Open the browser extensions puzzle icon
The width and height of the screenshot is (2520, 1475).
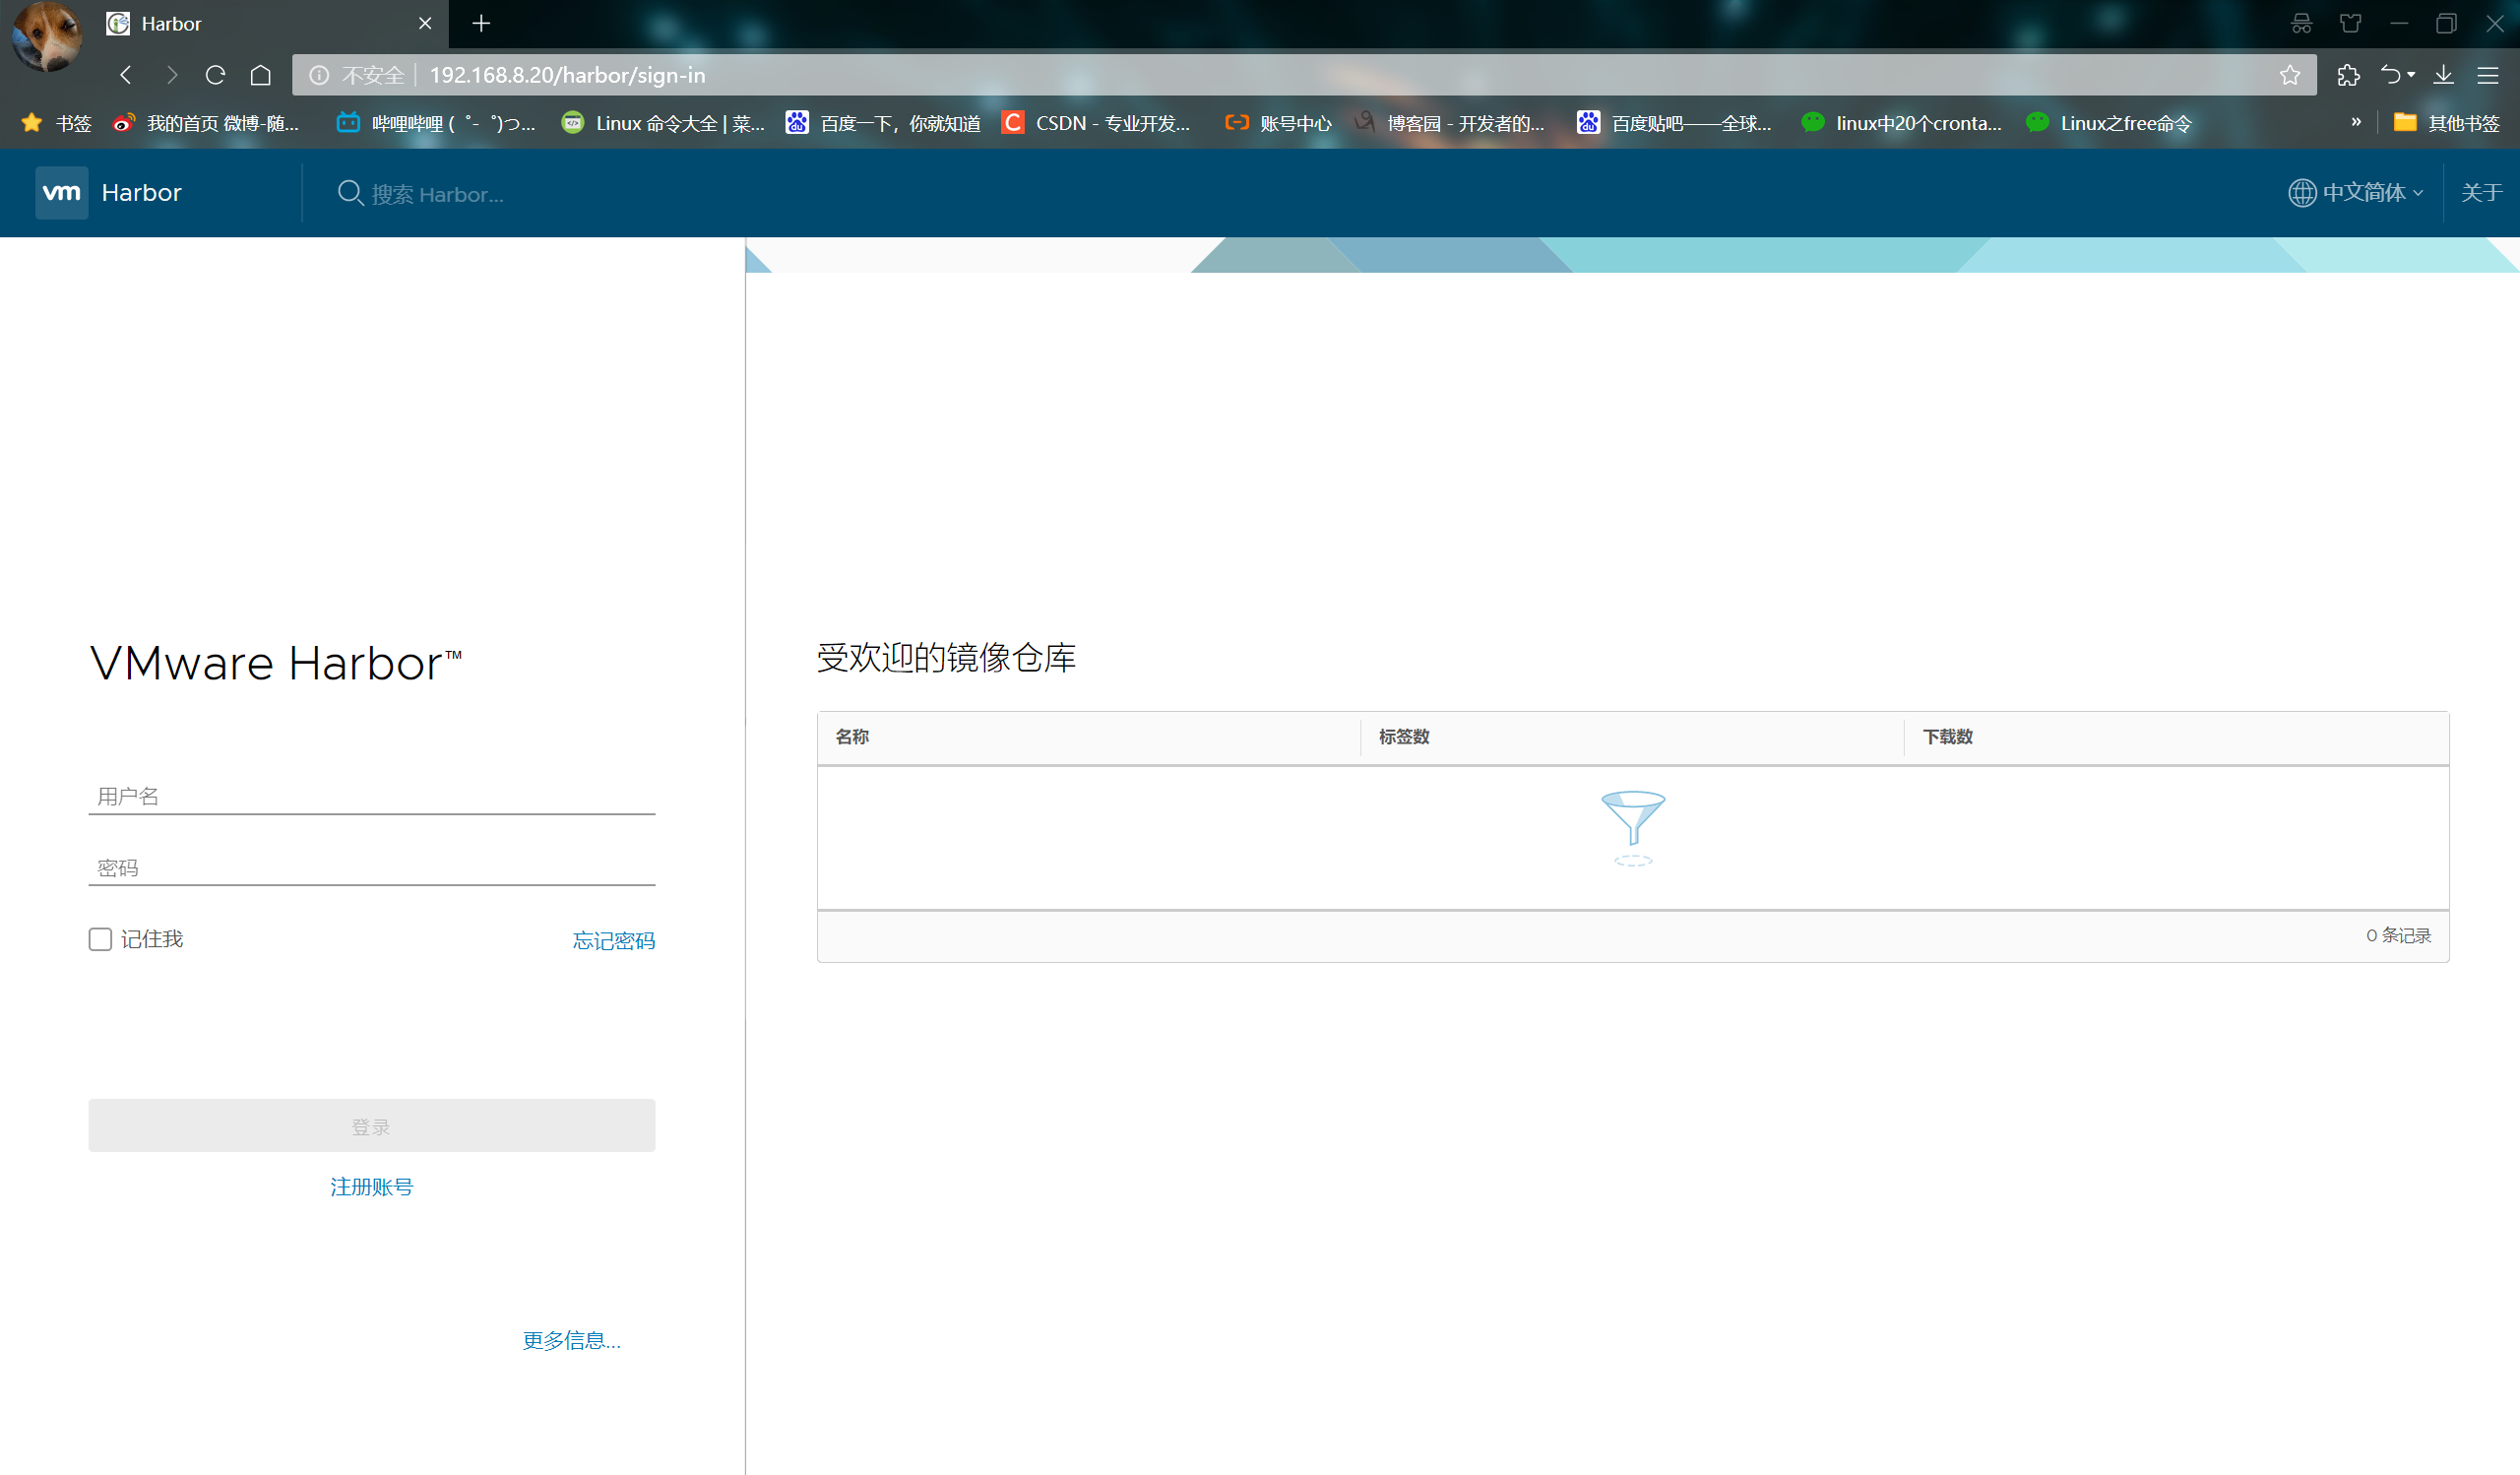tap(2348, 75)
